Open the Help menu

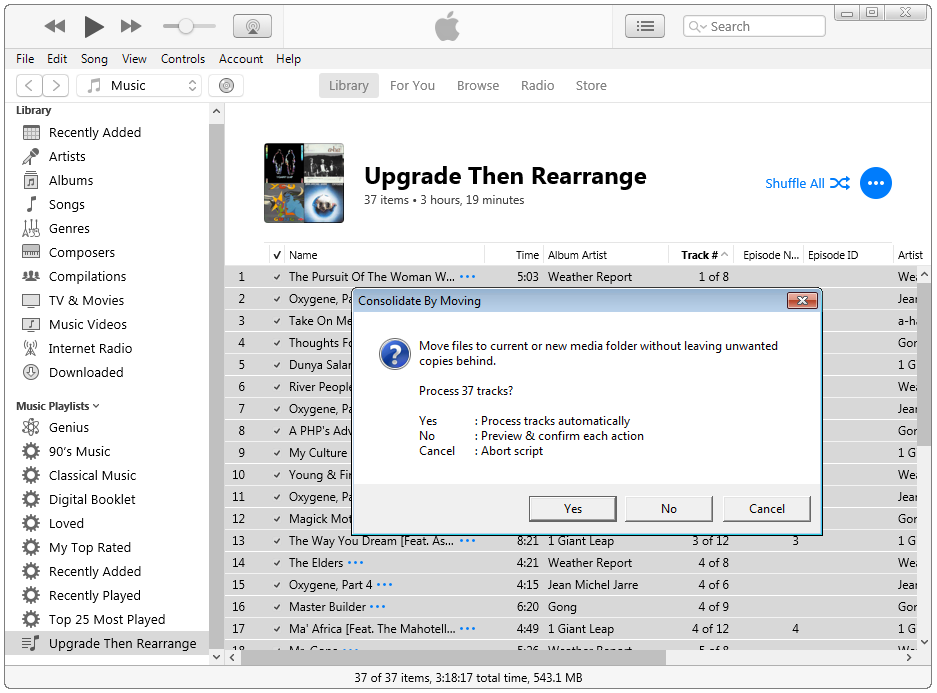289,59
